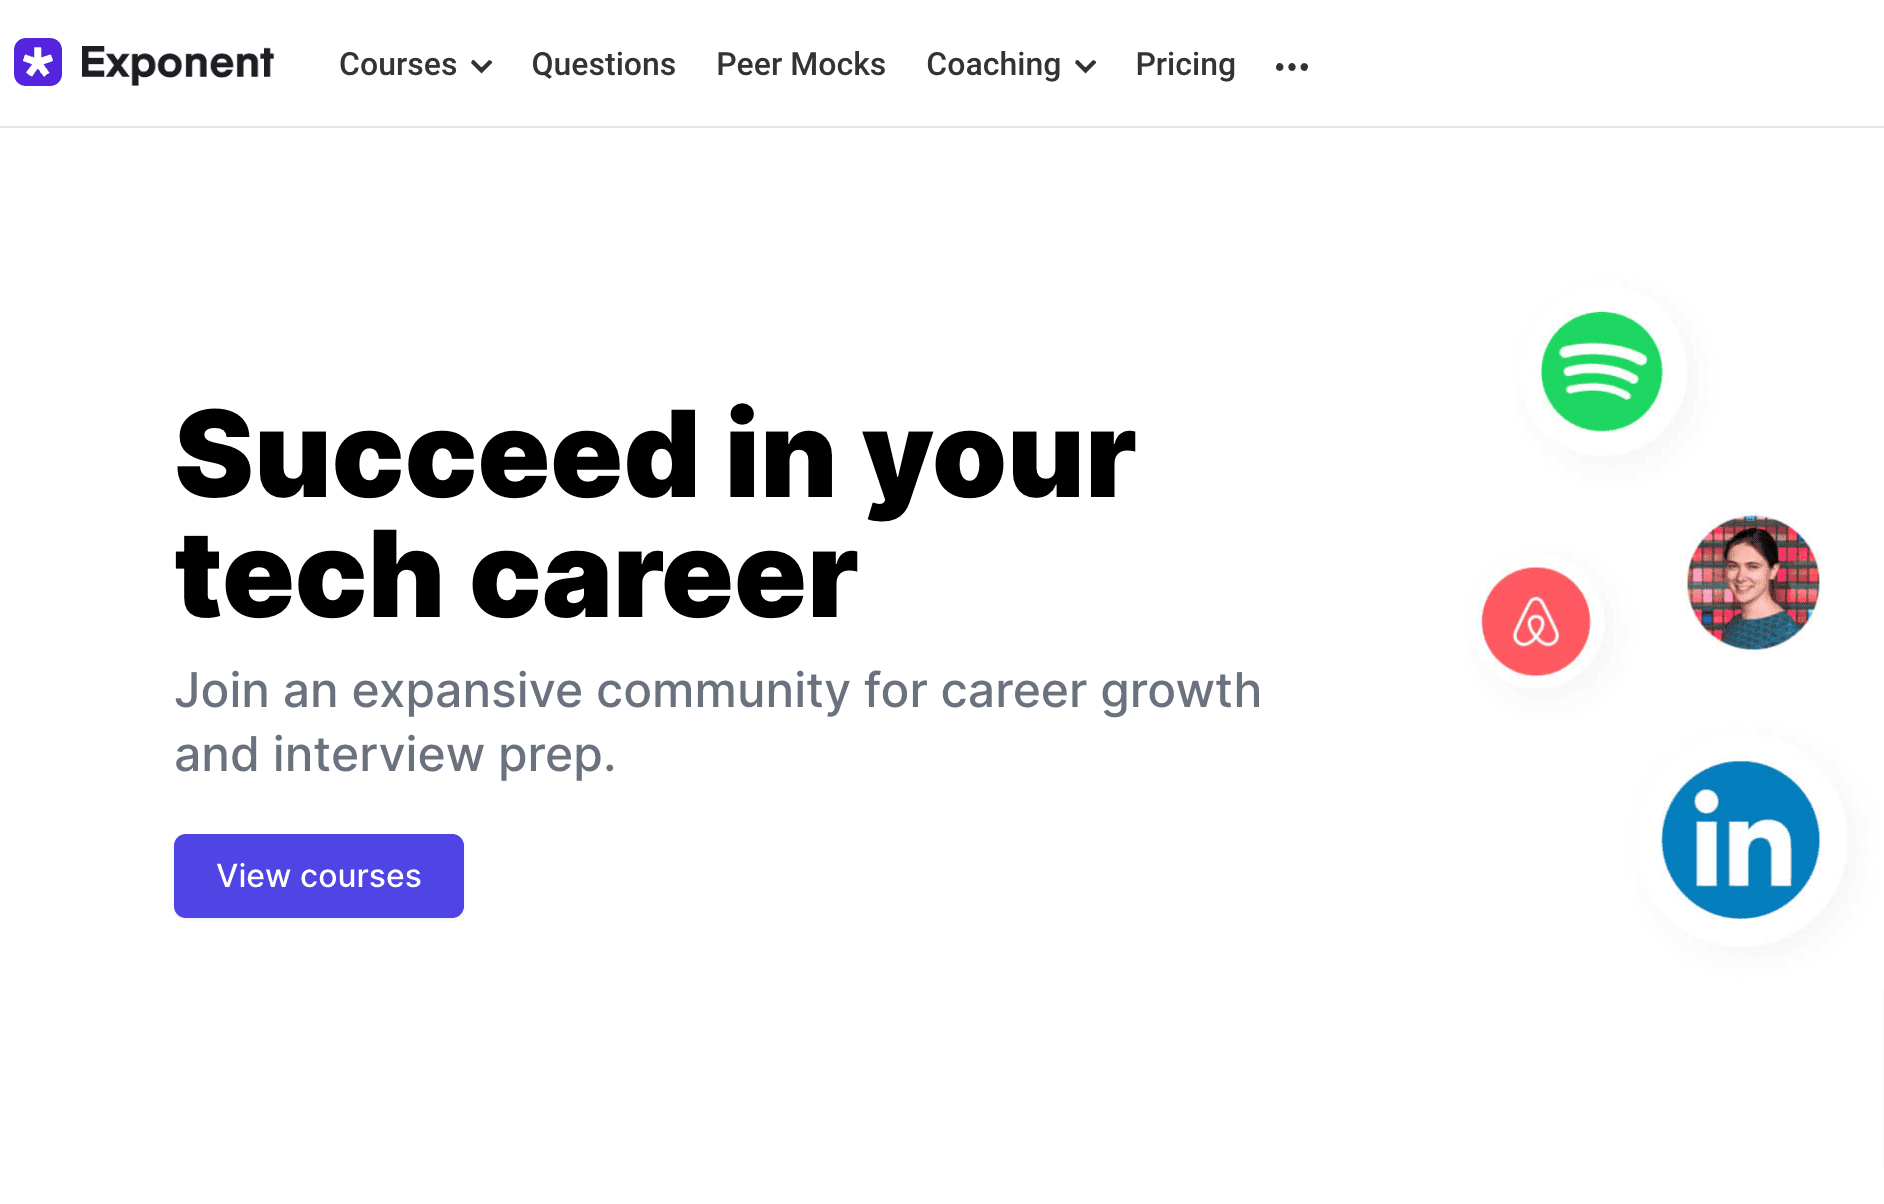This screenshot has height=1204, width=1884.
Task: Open the Coaching menu item
Action: [x=993, y=64]
